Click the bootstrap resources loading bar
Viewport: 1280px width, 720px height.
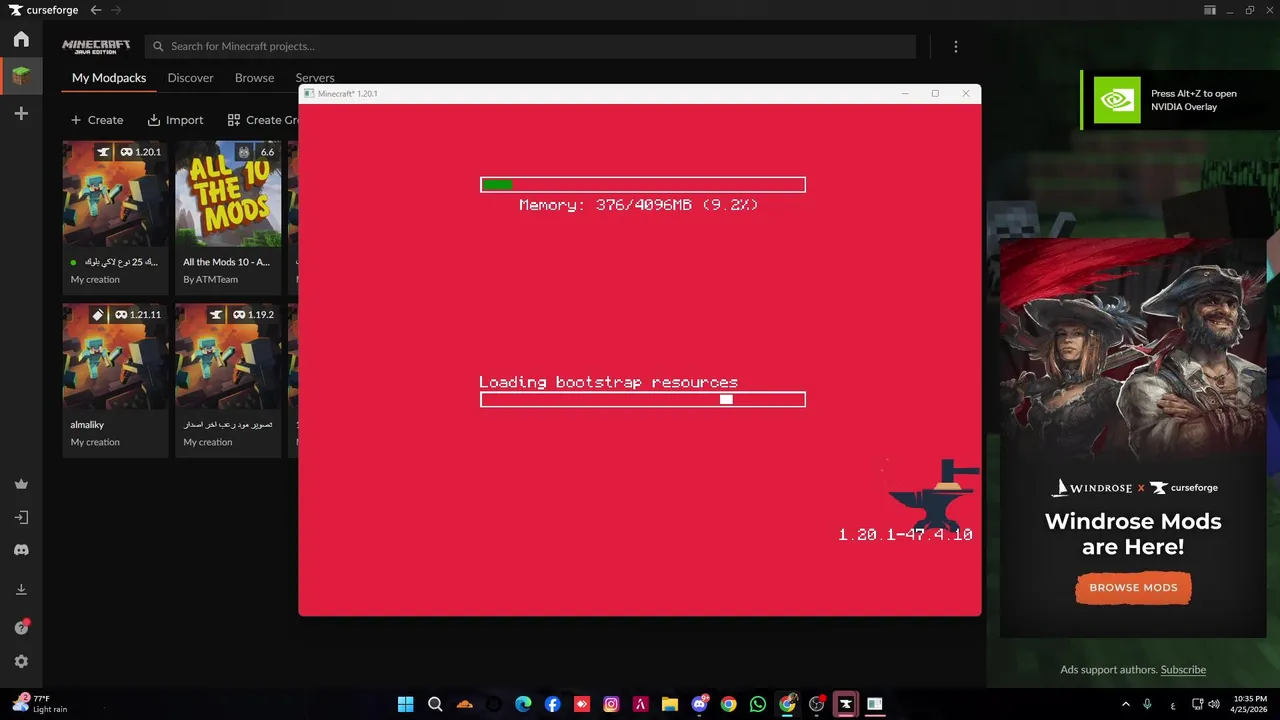(643, 399)
